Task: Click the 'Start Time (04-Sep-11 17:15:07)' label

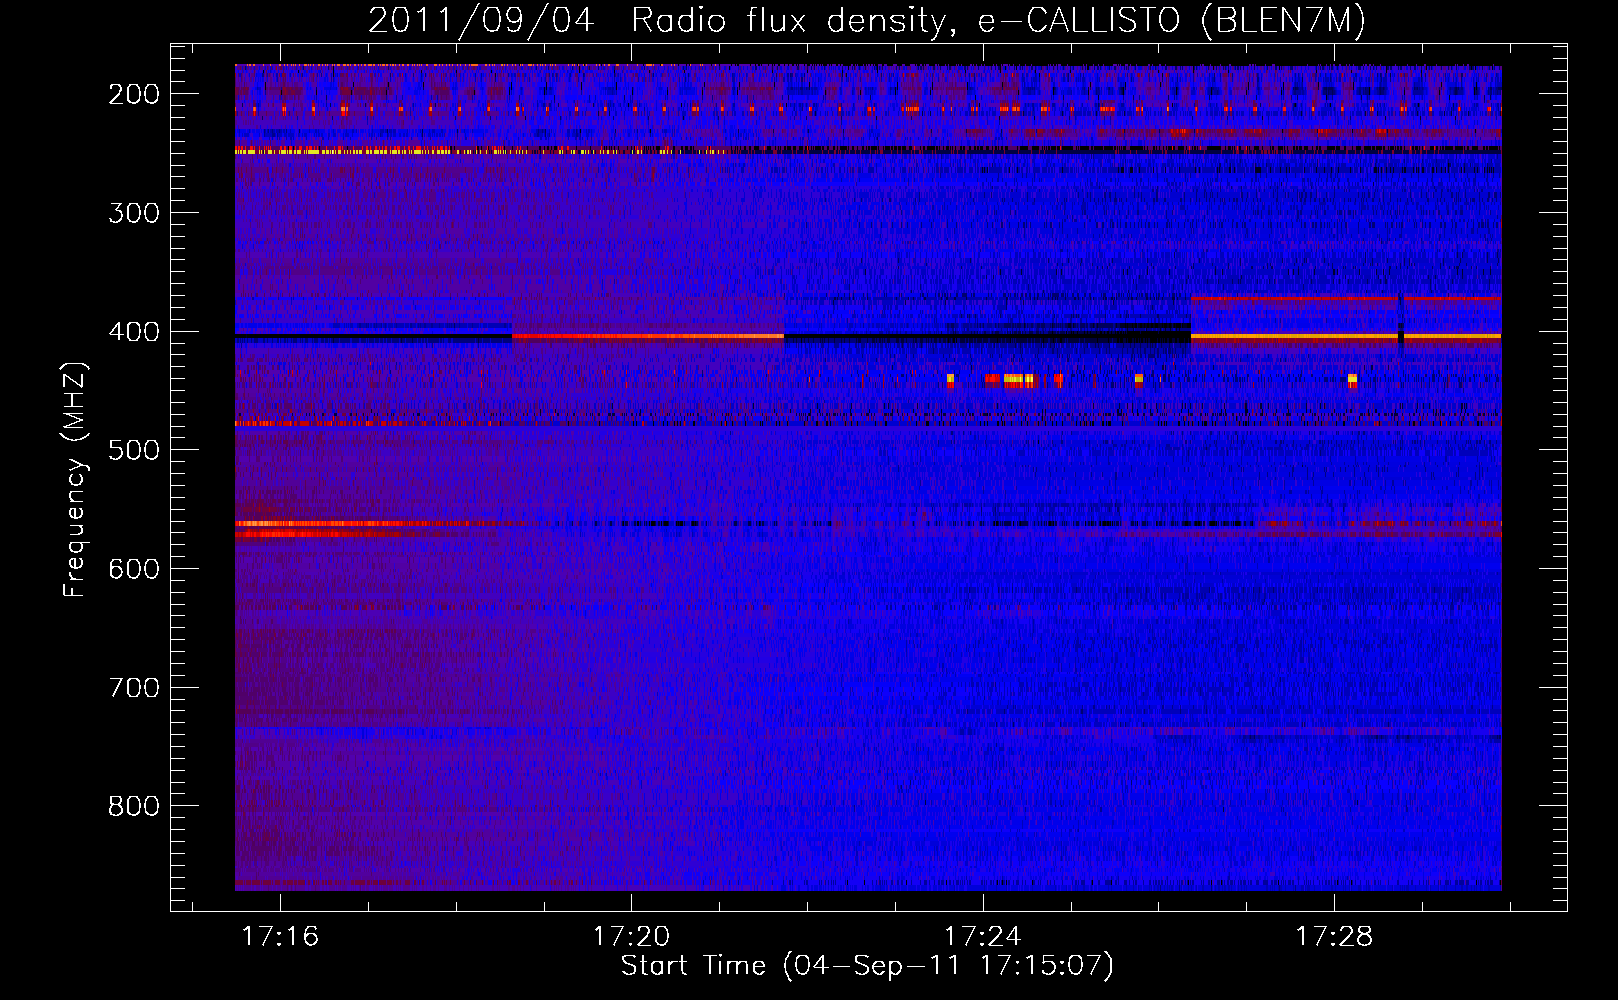Action: click(x=867, y=966)
